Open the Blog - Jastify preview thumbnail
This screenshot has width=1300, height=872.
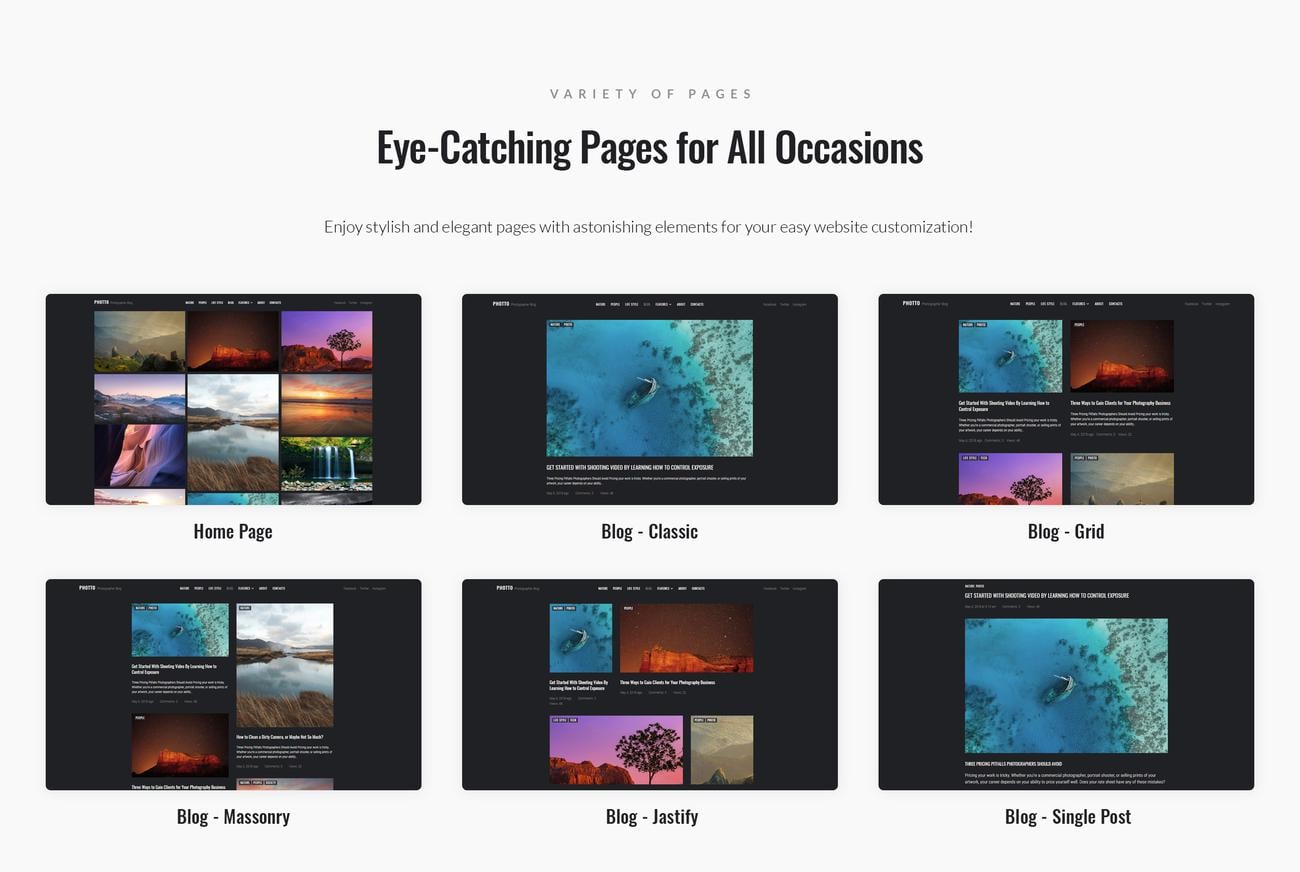pyautogui.click(x=650, y=684)
